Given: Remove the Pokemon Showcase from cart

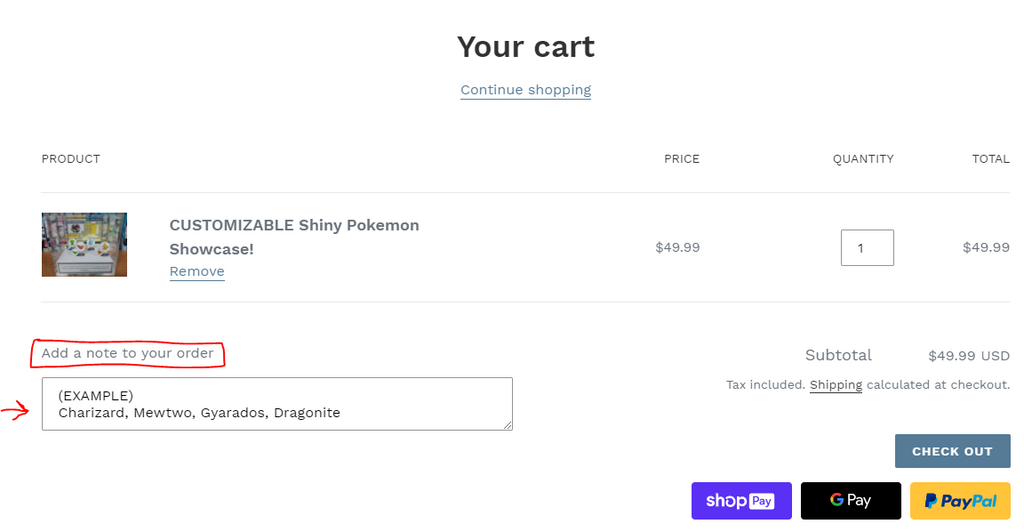Looking at the screenshot, I should click(197, 272).
